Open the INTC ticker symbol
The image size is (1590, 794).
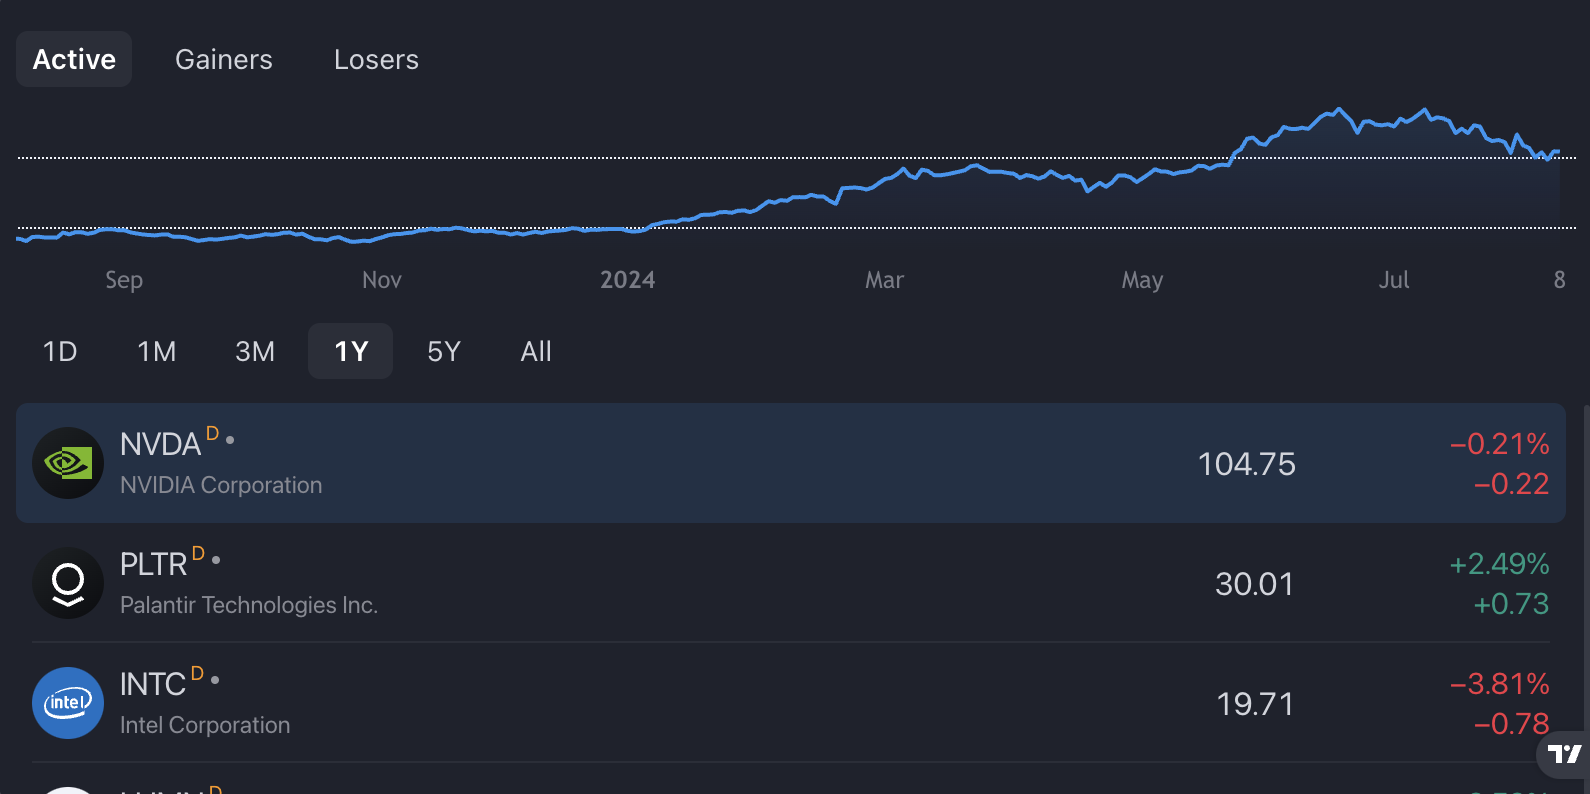[153, 684]
